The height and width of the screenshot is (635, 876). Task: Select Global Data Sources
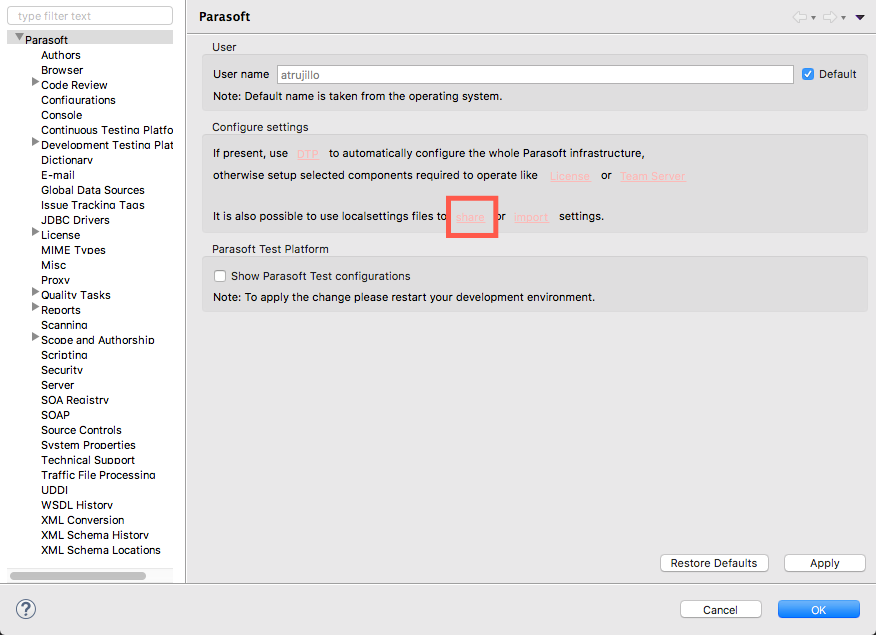[x=93, y=190]
